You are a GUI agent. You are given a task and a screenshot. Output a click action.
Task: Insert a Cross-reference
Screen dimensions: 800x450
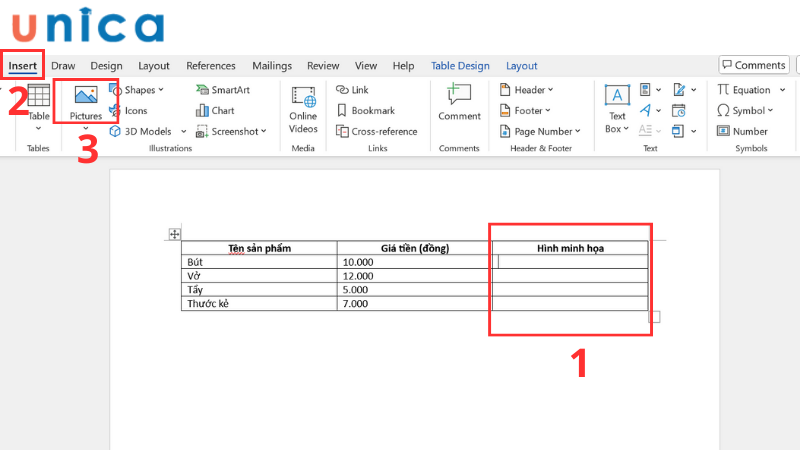tap(378, 131)
